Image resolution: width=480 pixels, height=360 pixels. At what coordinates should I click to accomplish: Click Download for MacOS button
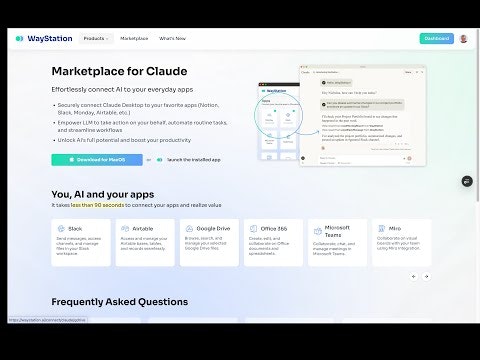tap(97, 160)
